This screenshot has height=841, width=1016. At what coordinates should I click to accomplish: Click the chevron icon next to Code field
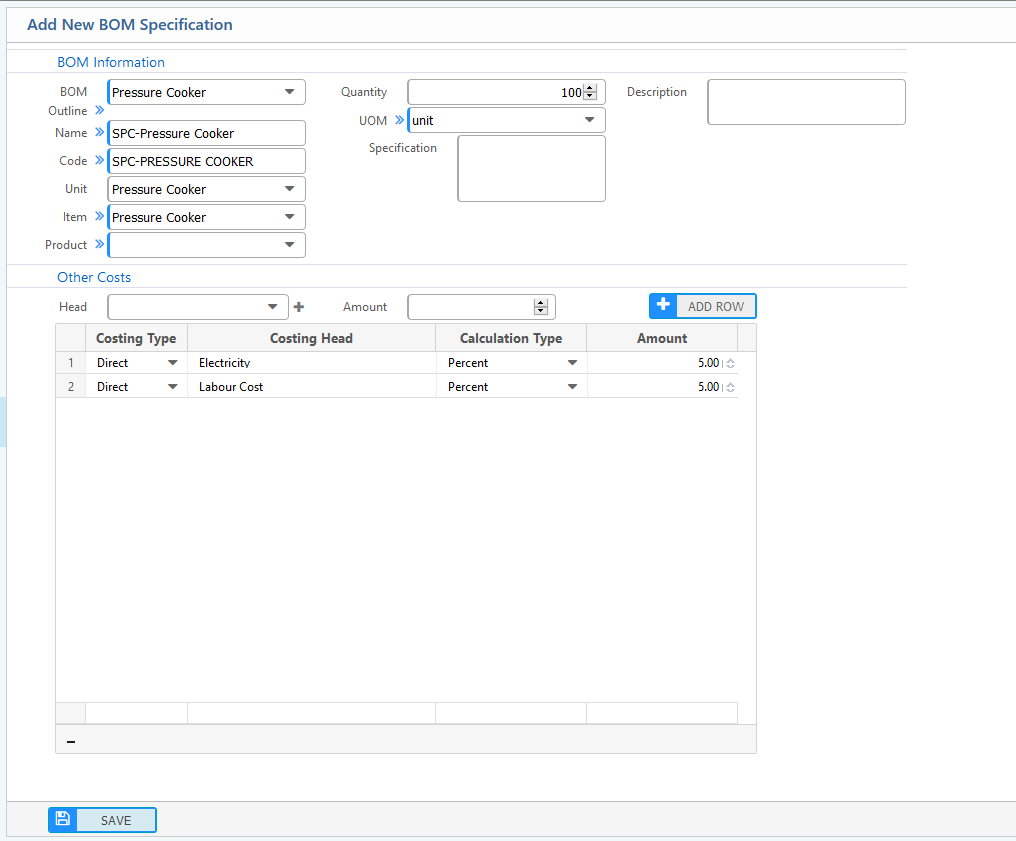pos(98,160)
